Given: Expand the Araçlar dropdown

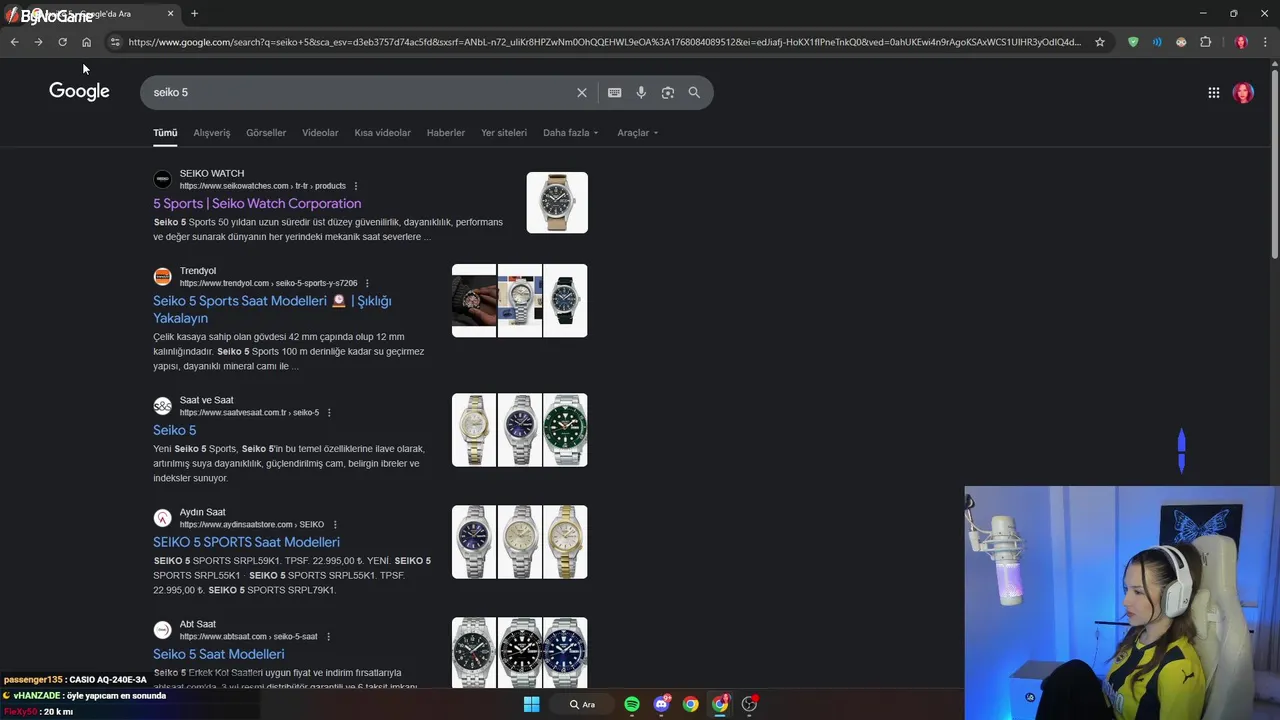Looking at the screenshot, I should coord(637,132).
